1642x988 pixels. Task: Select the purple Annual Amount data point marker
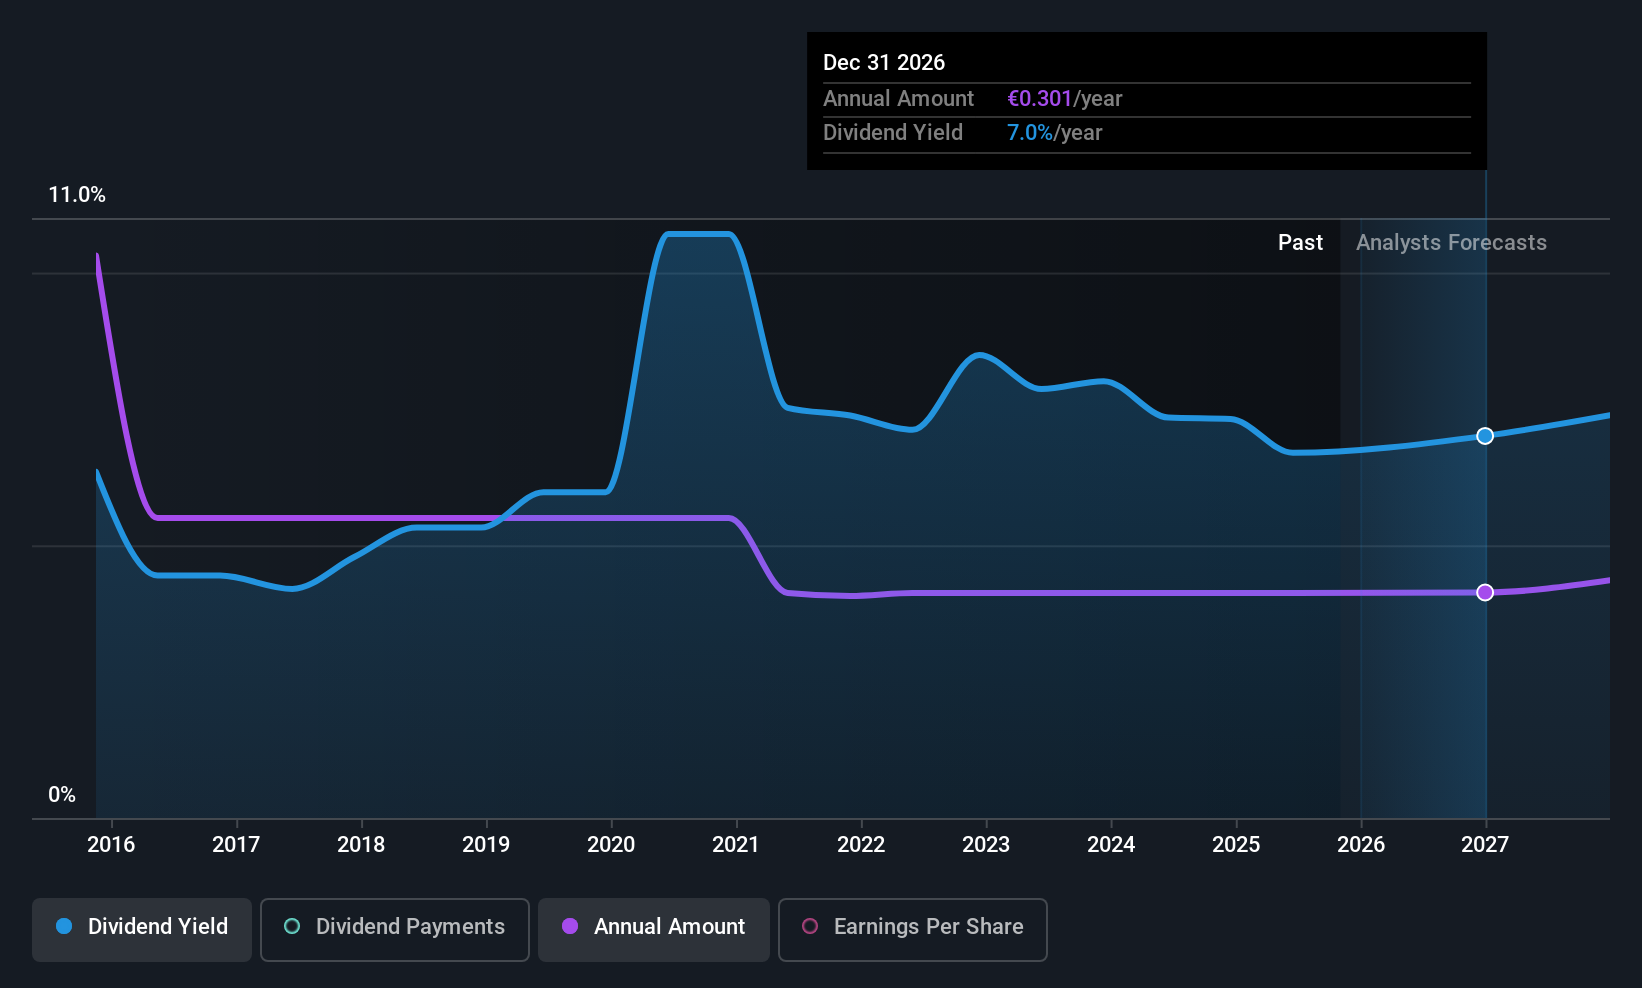[x=1485, y=592]
